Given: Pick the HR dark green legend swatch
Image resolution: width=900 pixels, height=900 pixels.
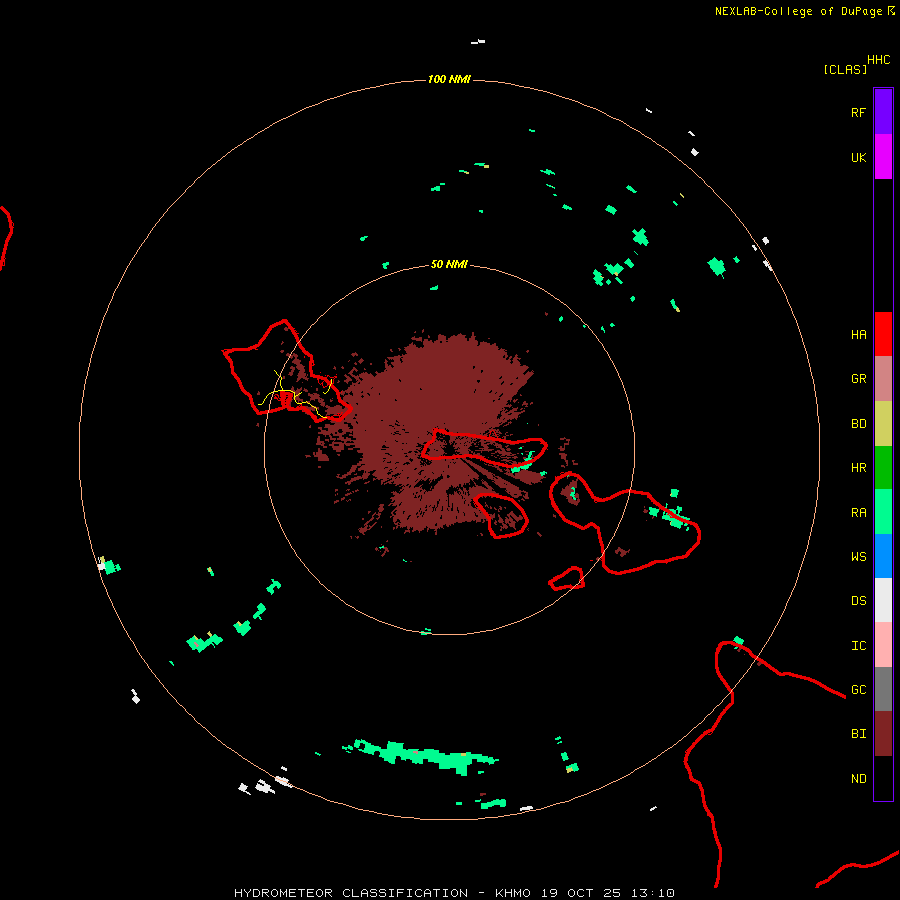Looking at the screenshot, I should coord(883,468).
